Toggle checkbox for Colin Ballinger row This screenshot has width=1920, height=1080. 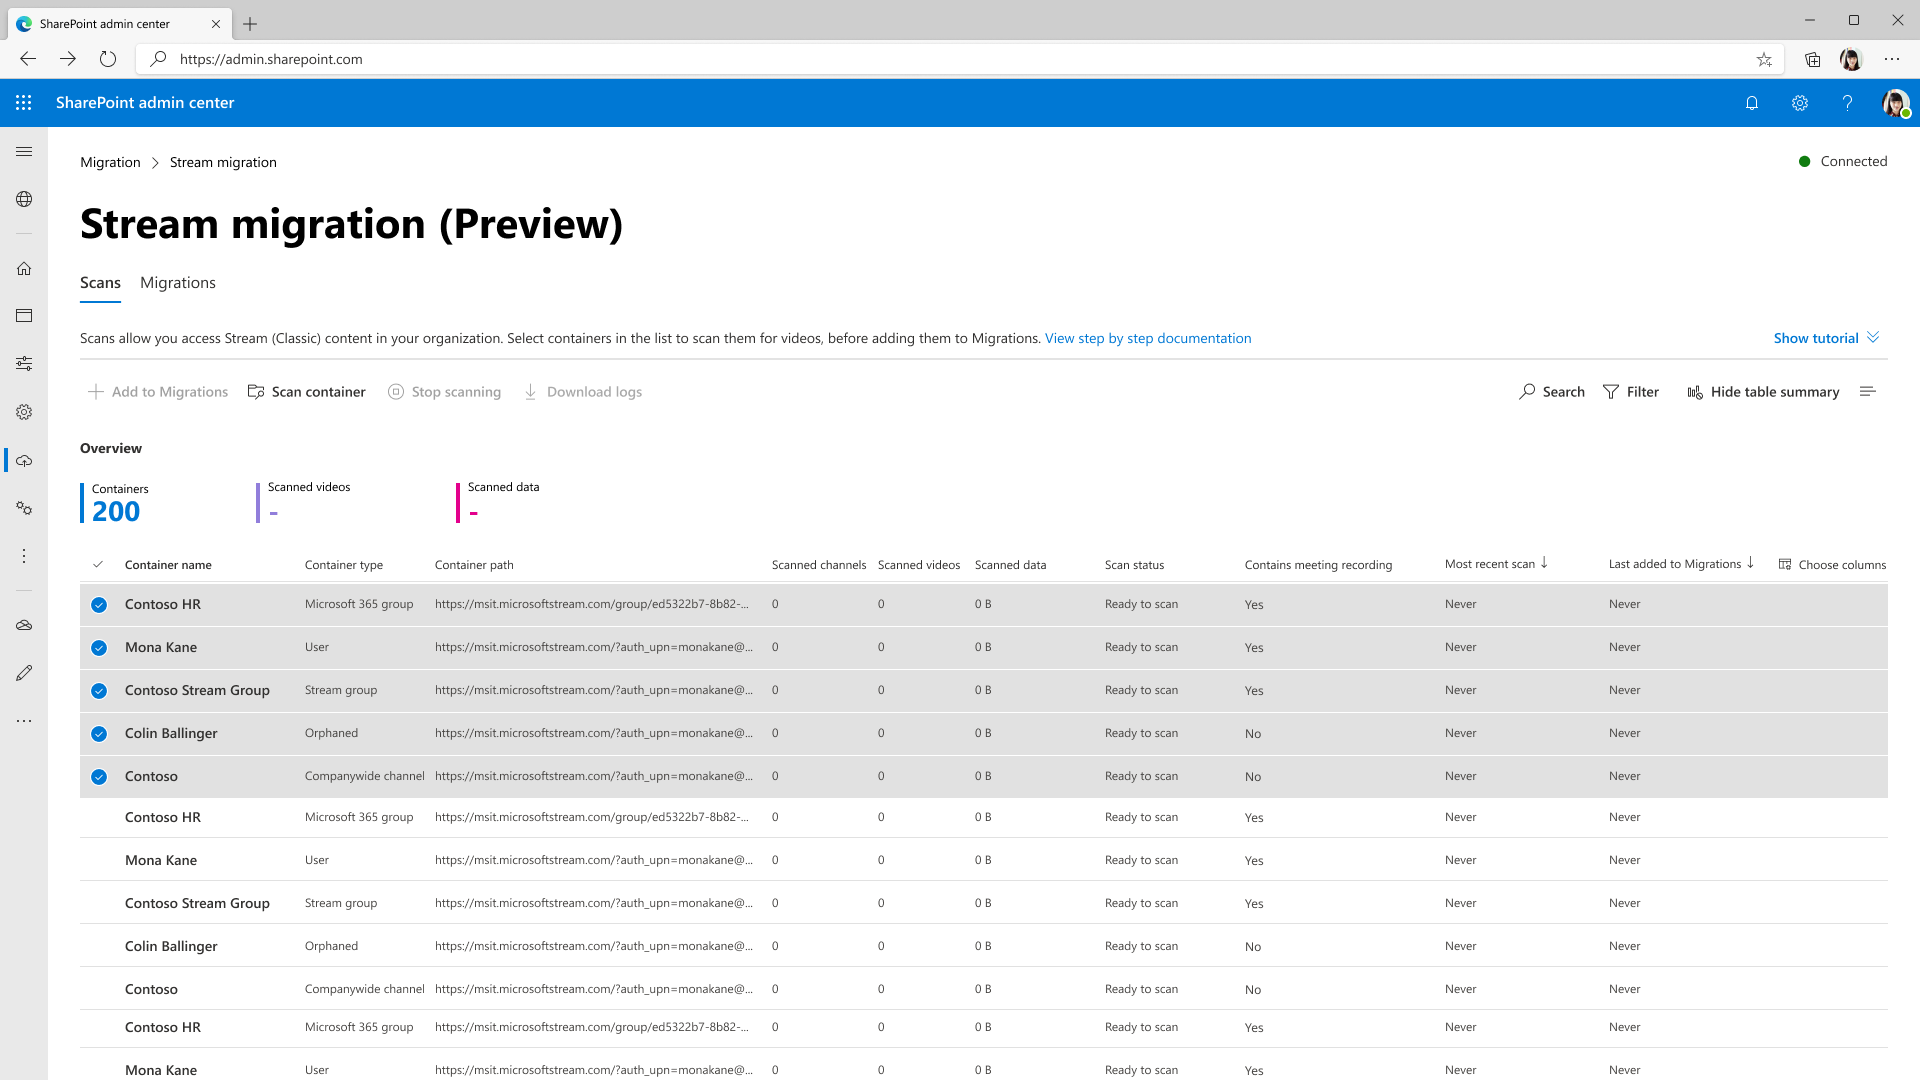point(99,733)
